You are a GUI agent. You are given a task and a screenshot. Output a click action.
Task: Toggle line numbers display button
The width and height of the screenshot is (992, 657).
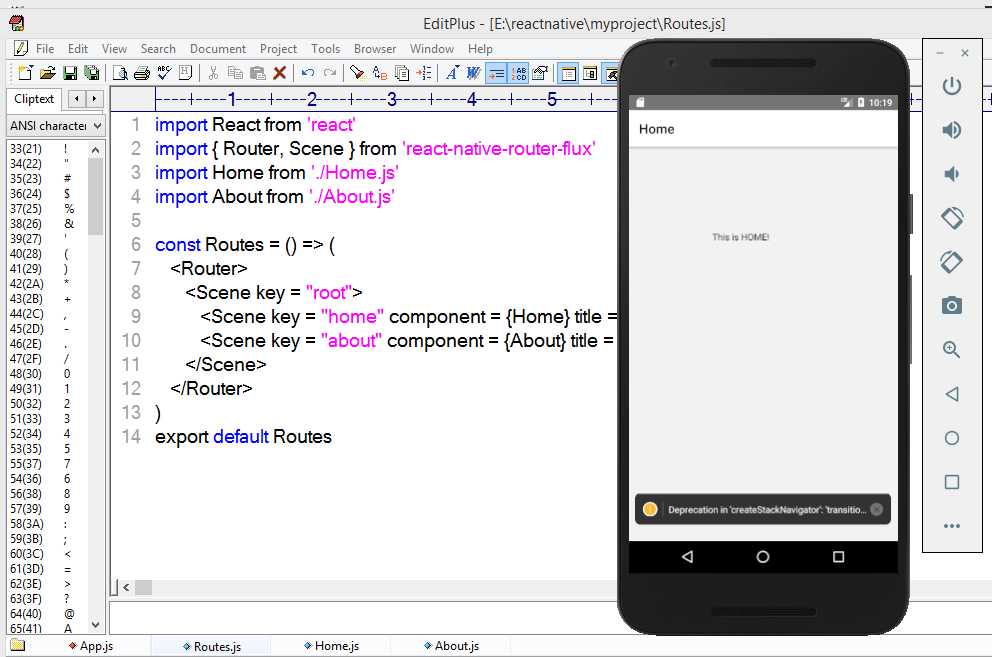(519, 73)
